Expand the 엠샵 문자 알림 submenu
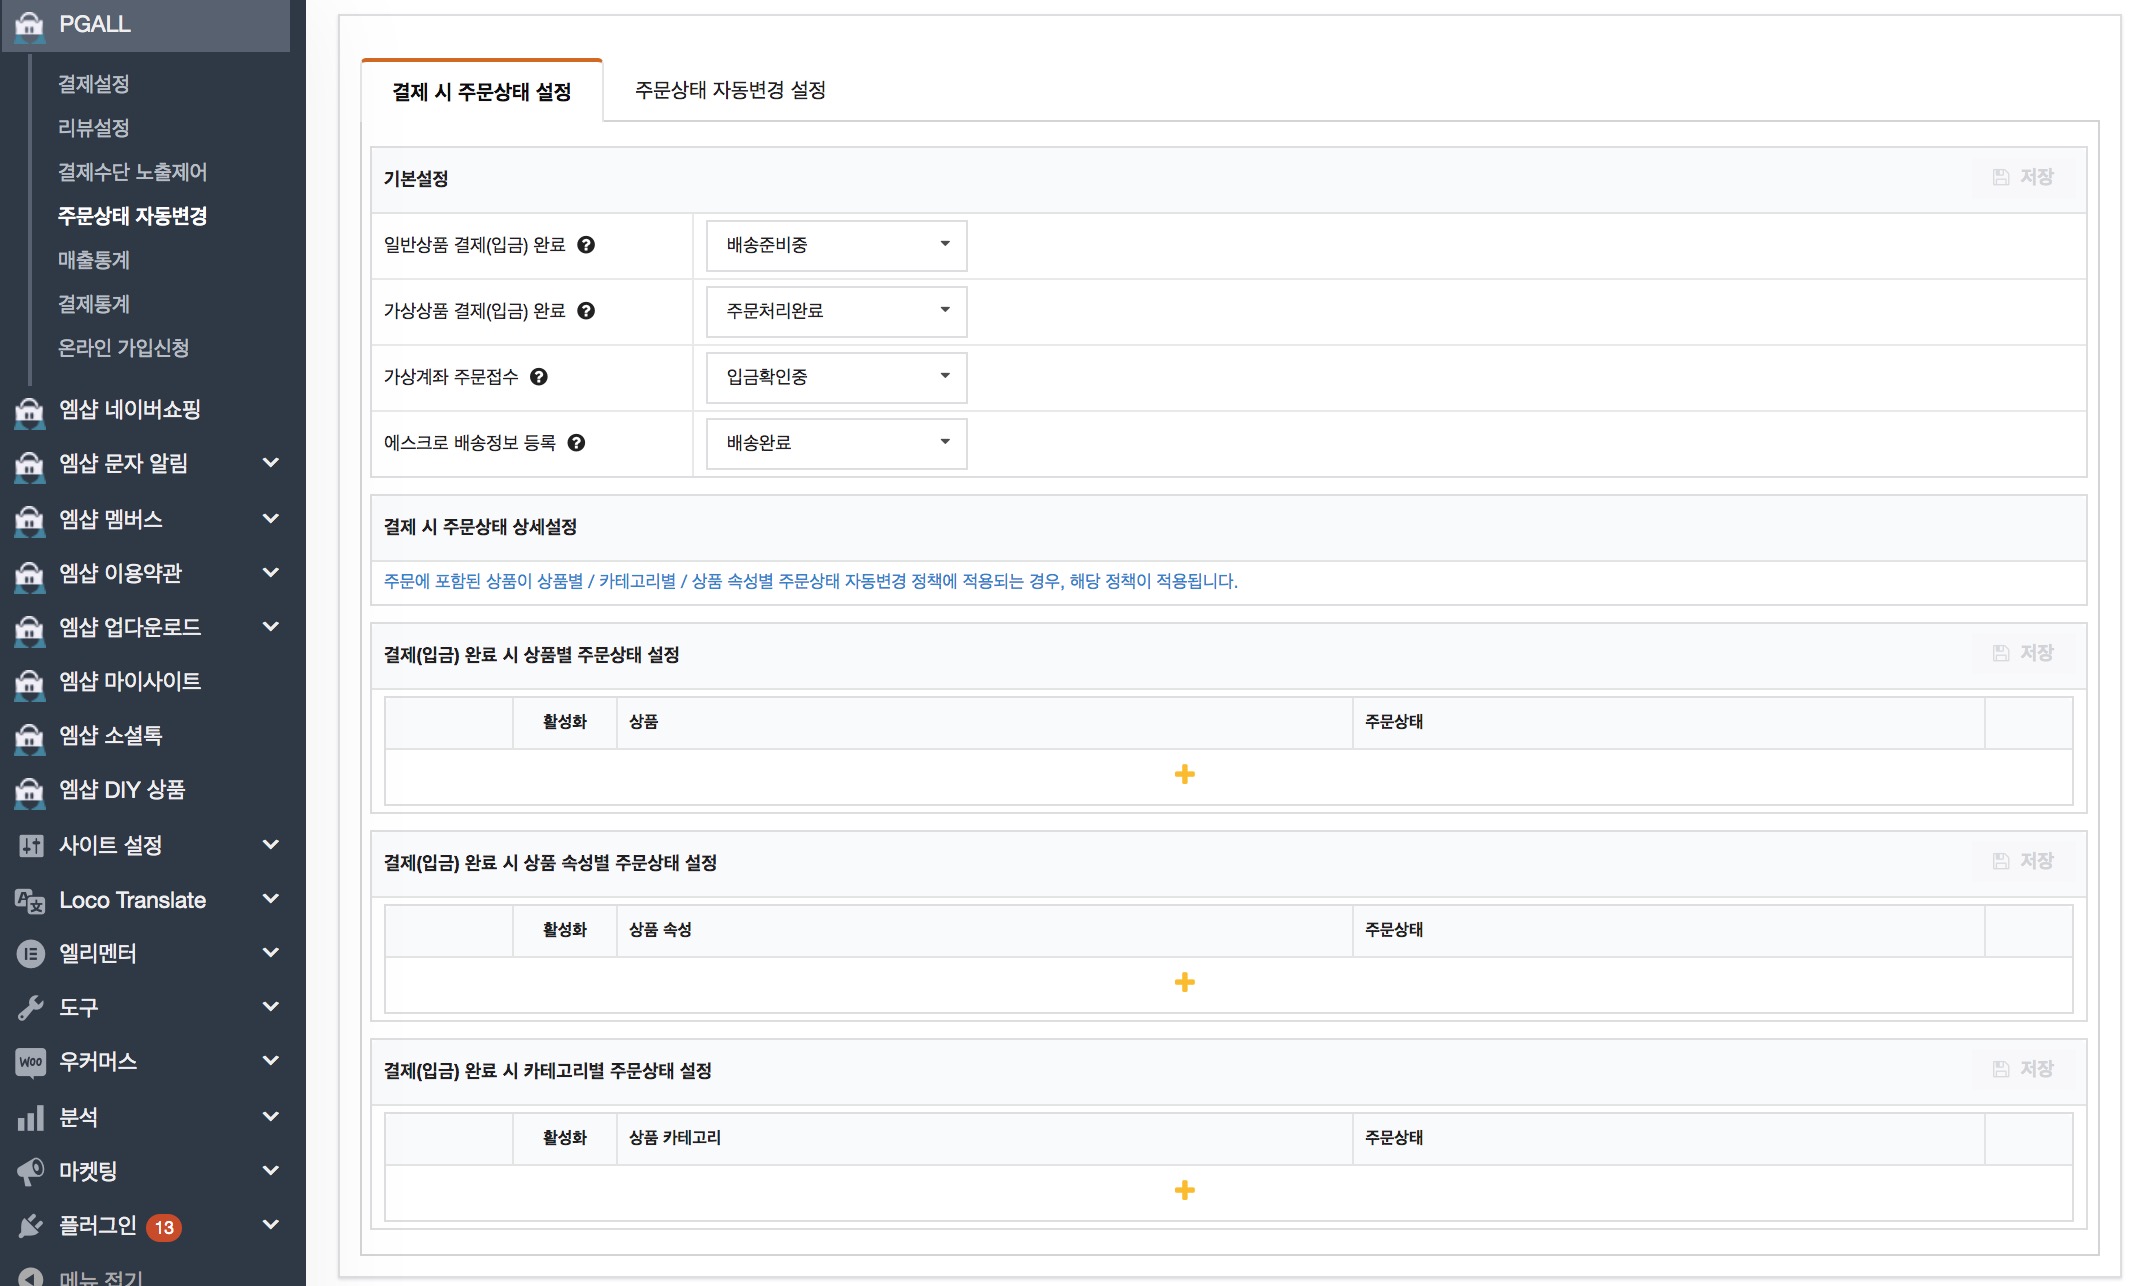Image resolution: width=2146 pixels, height=1286 pixels. tap(270, 463)
